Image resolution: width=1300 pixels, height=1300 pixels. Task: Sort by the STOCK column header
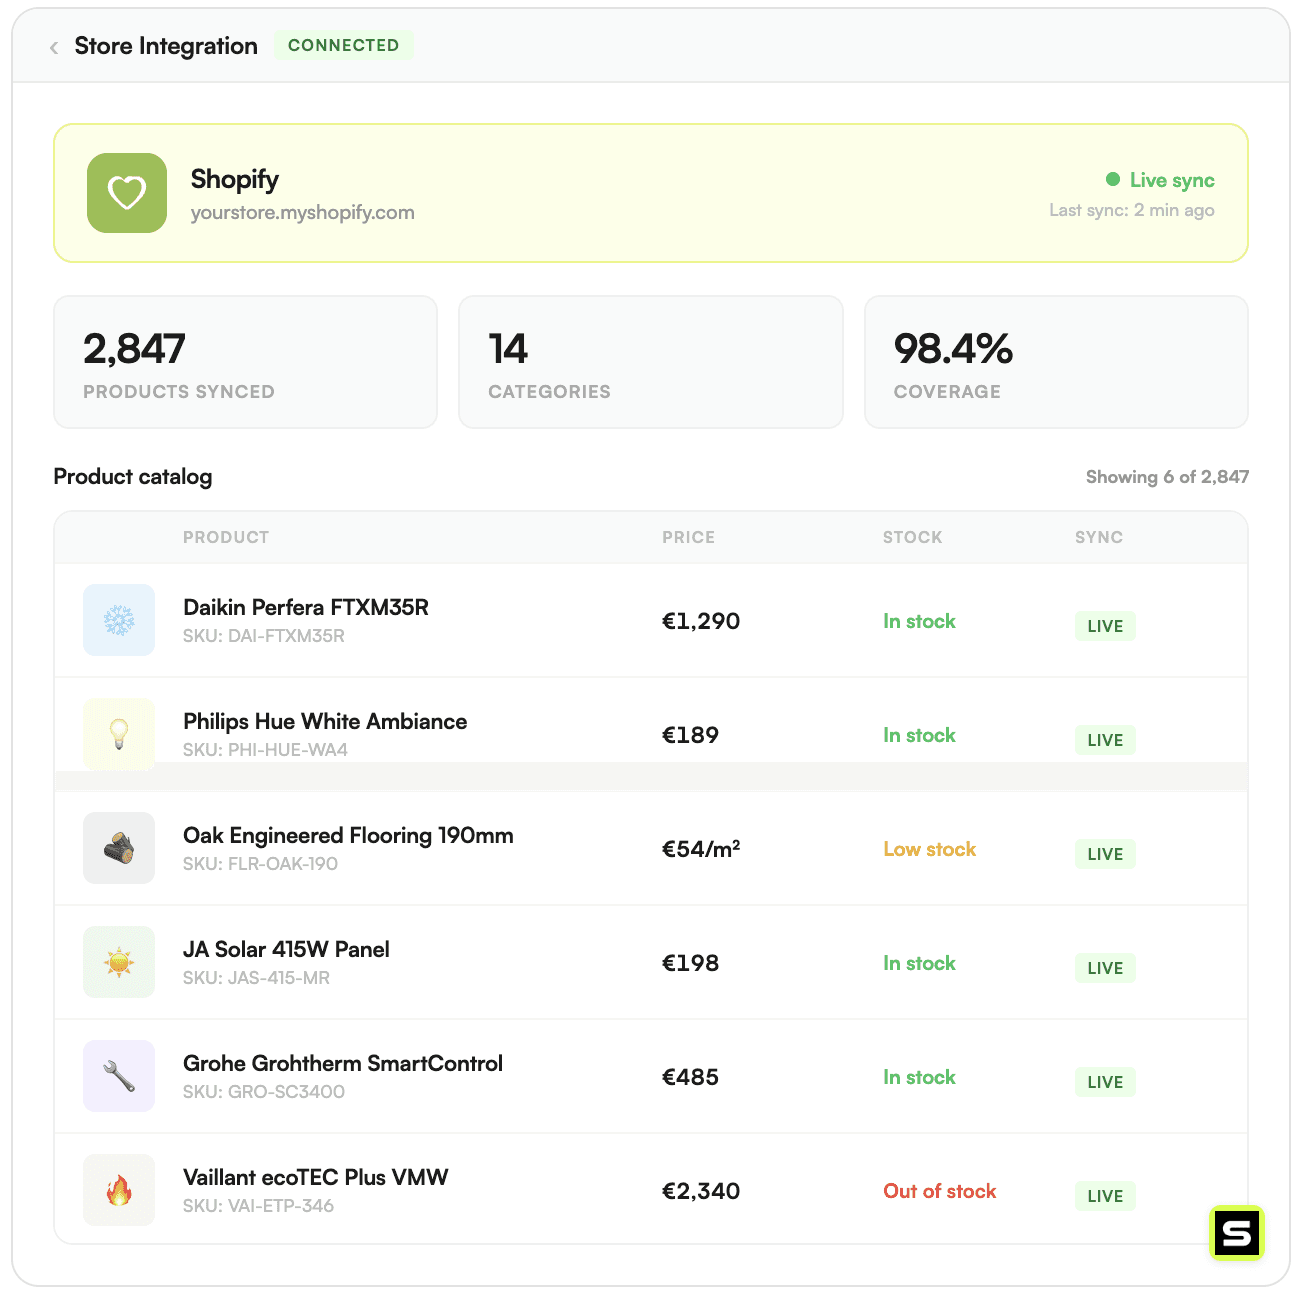tap(912, 537)
